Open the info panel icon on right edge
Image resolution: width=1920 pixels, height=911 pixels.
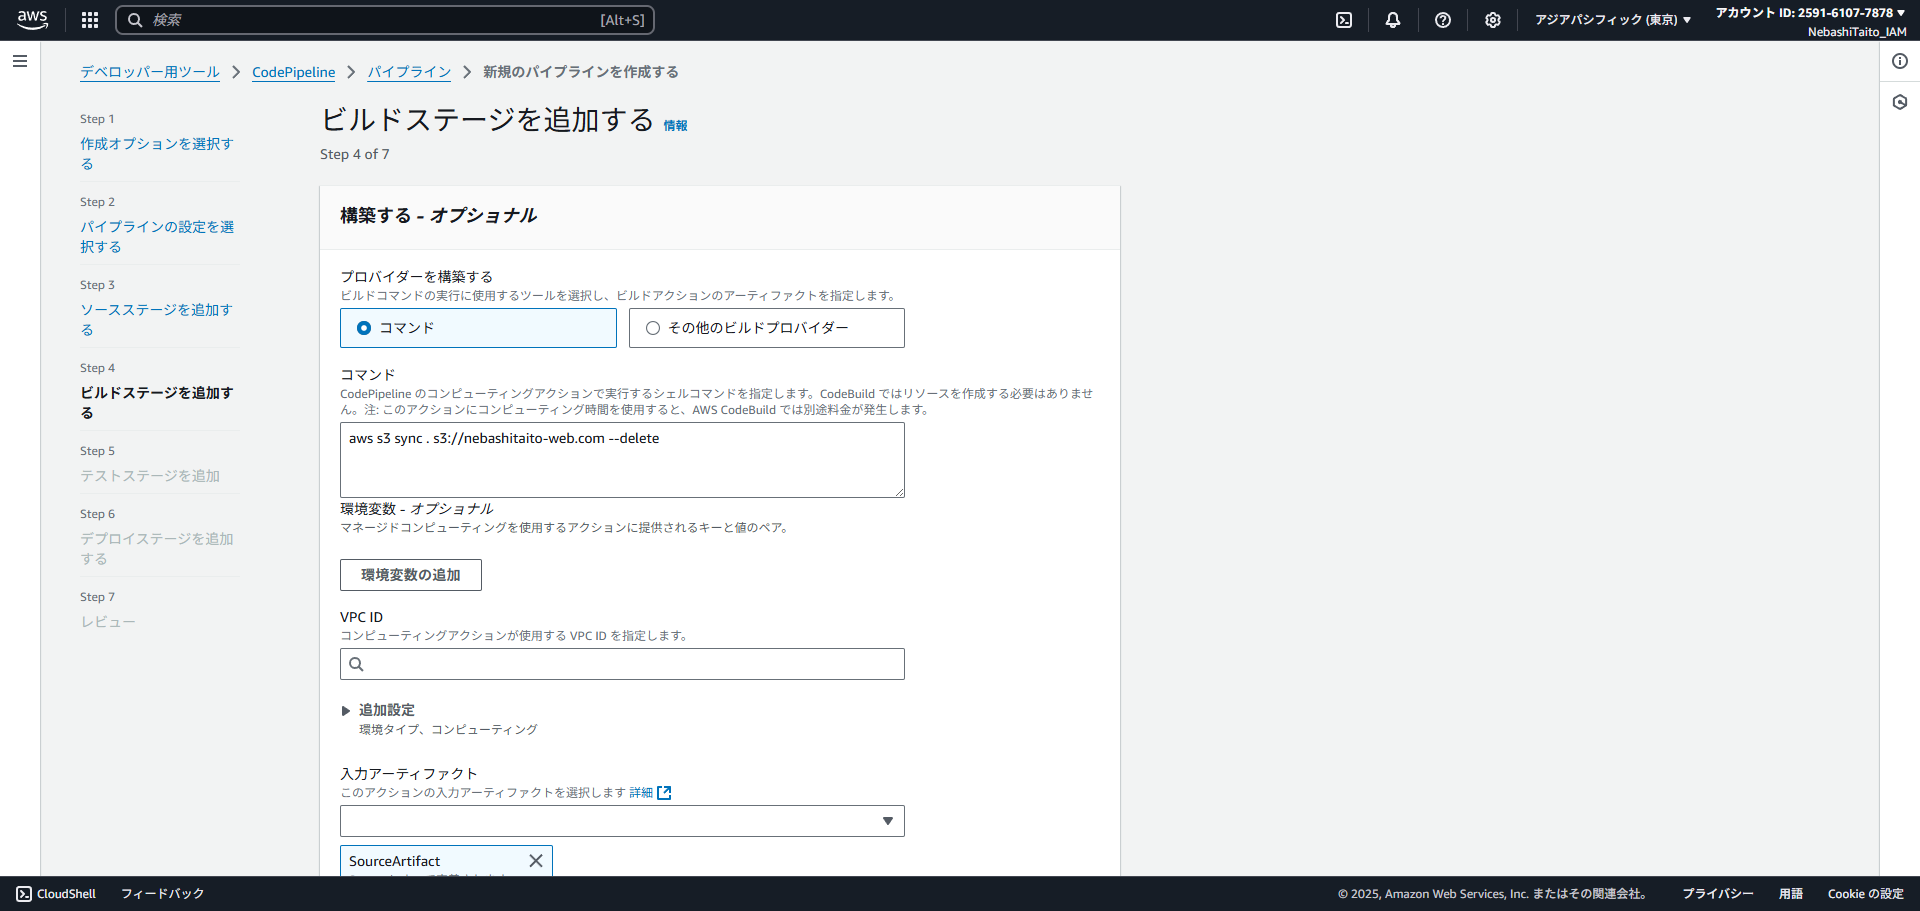tap(1900, 61)
